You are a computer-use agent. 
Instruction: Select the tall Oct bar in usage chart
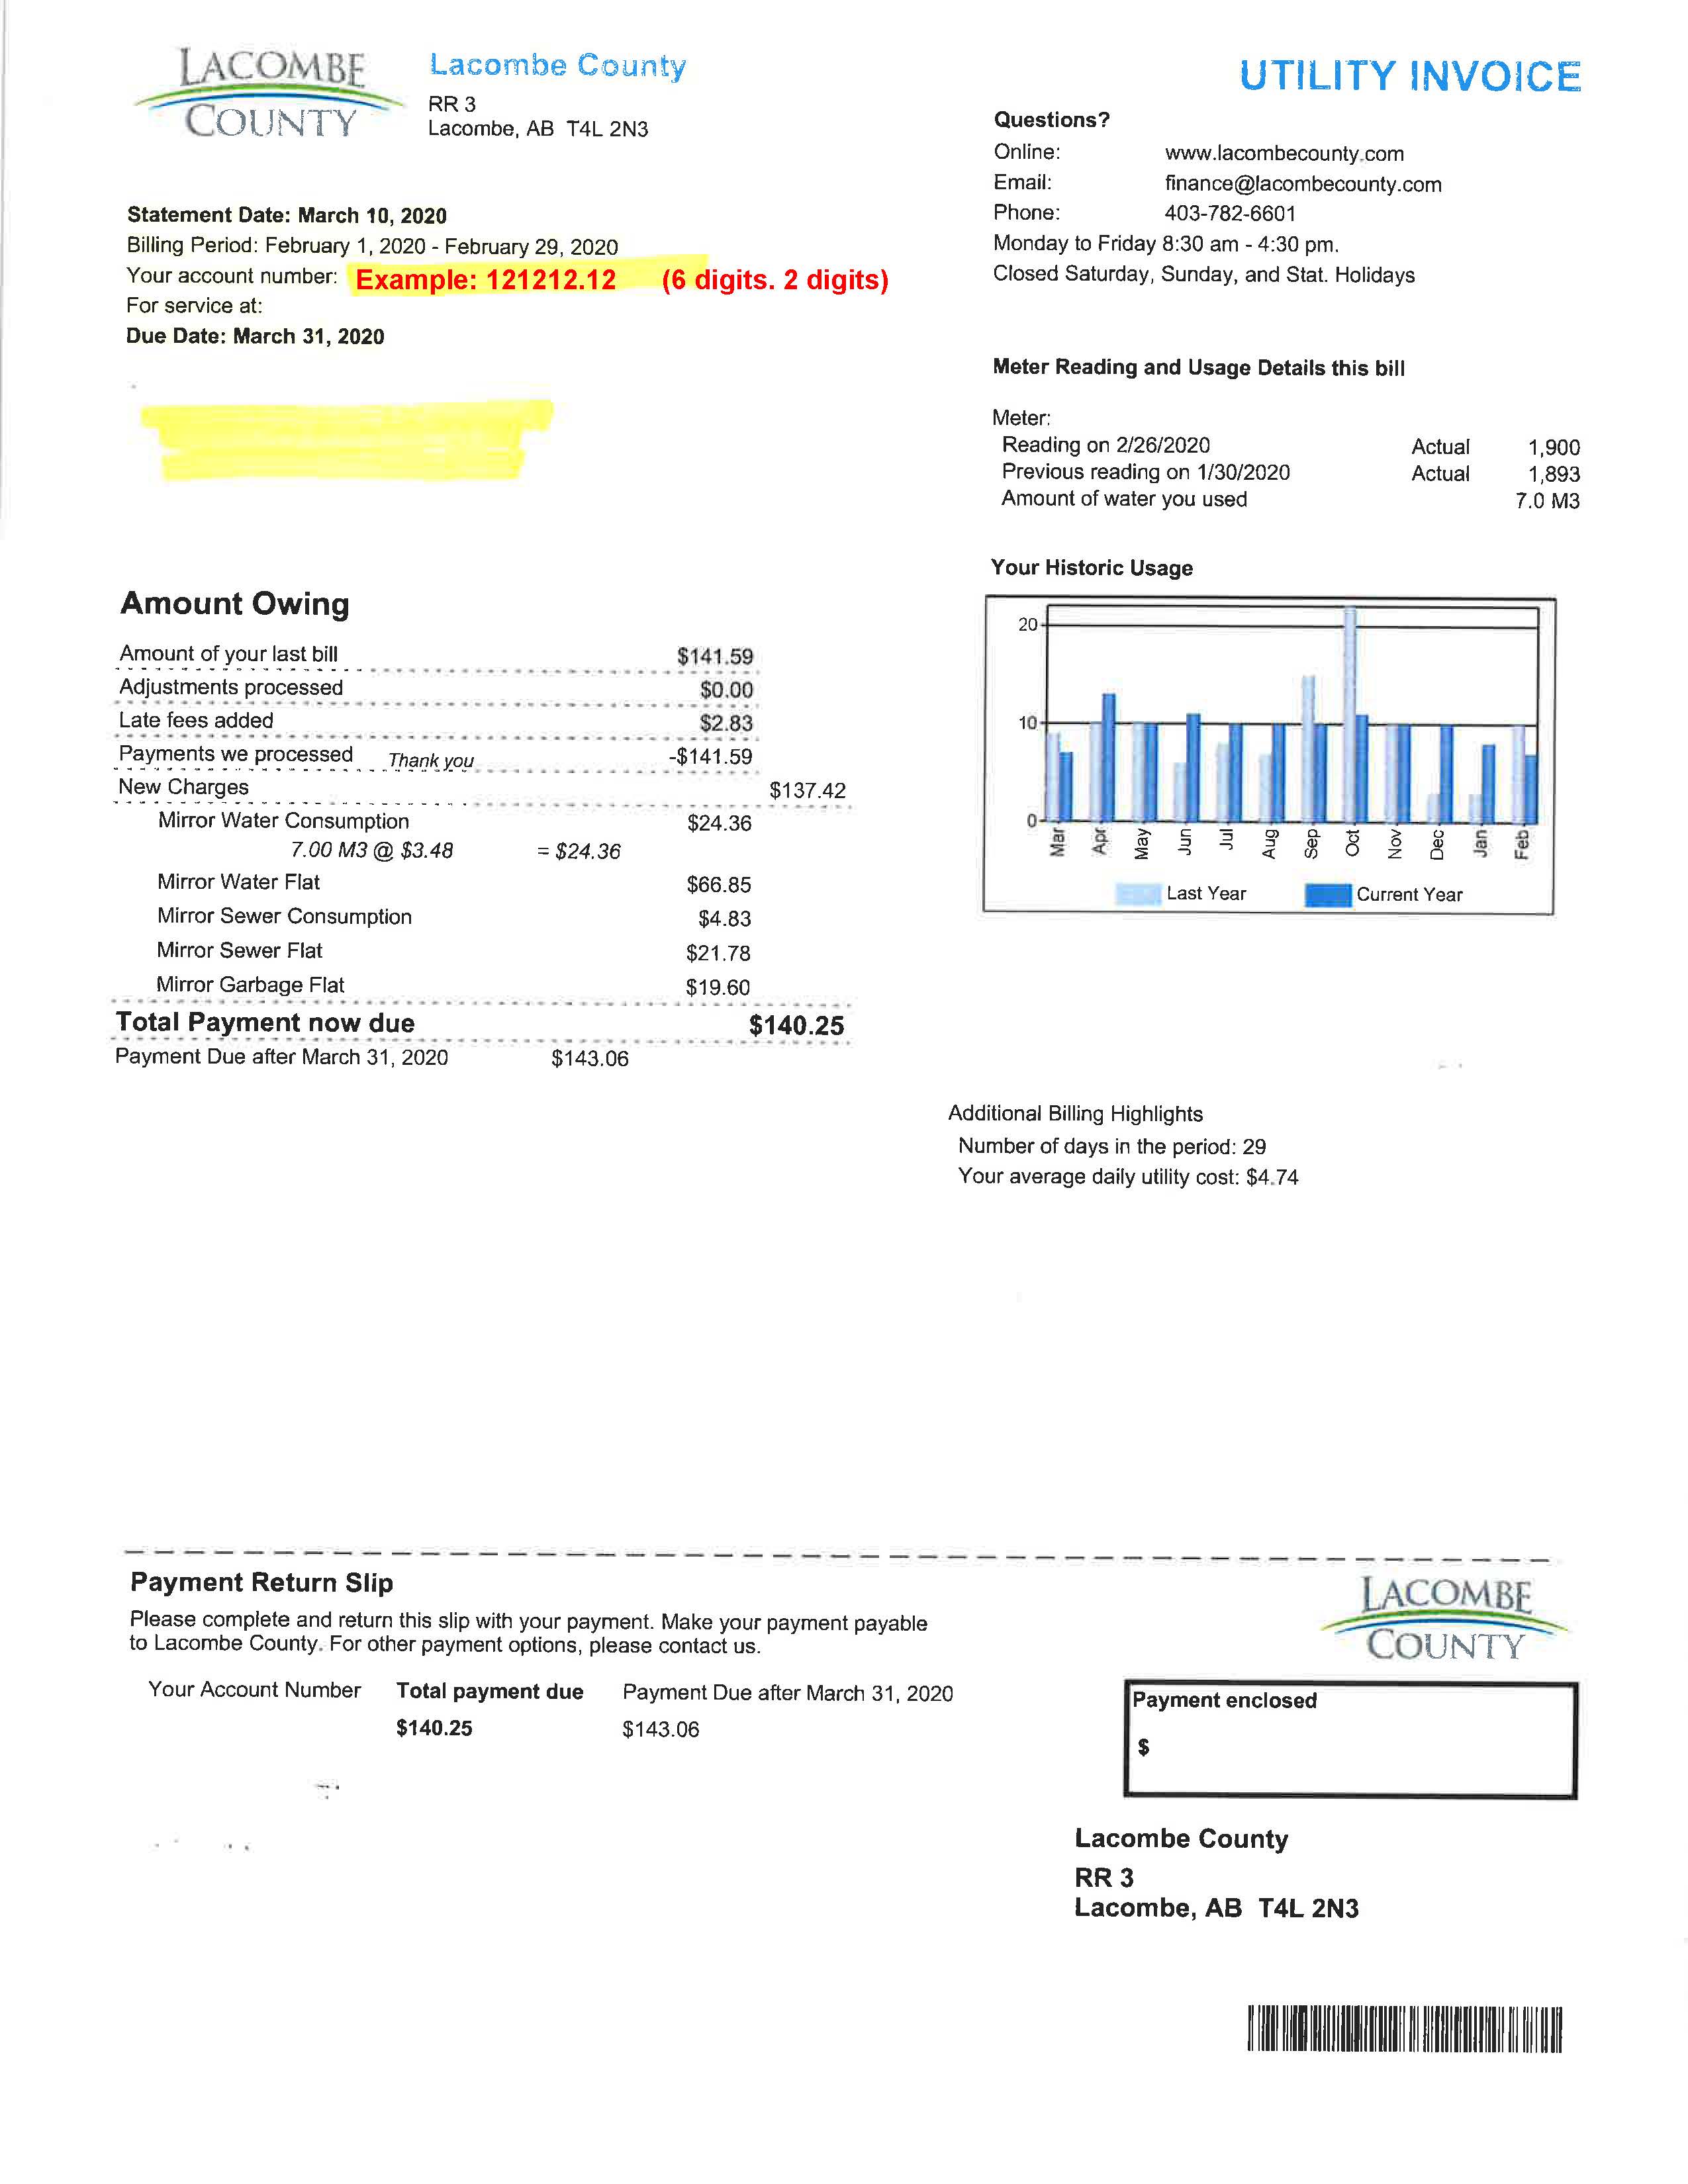click(x=1350, y=714)
